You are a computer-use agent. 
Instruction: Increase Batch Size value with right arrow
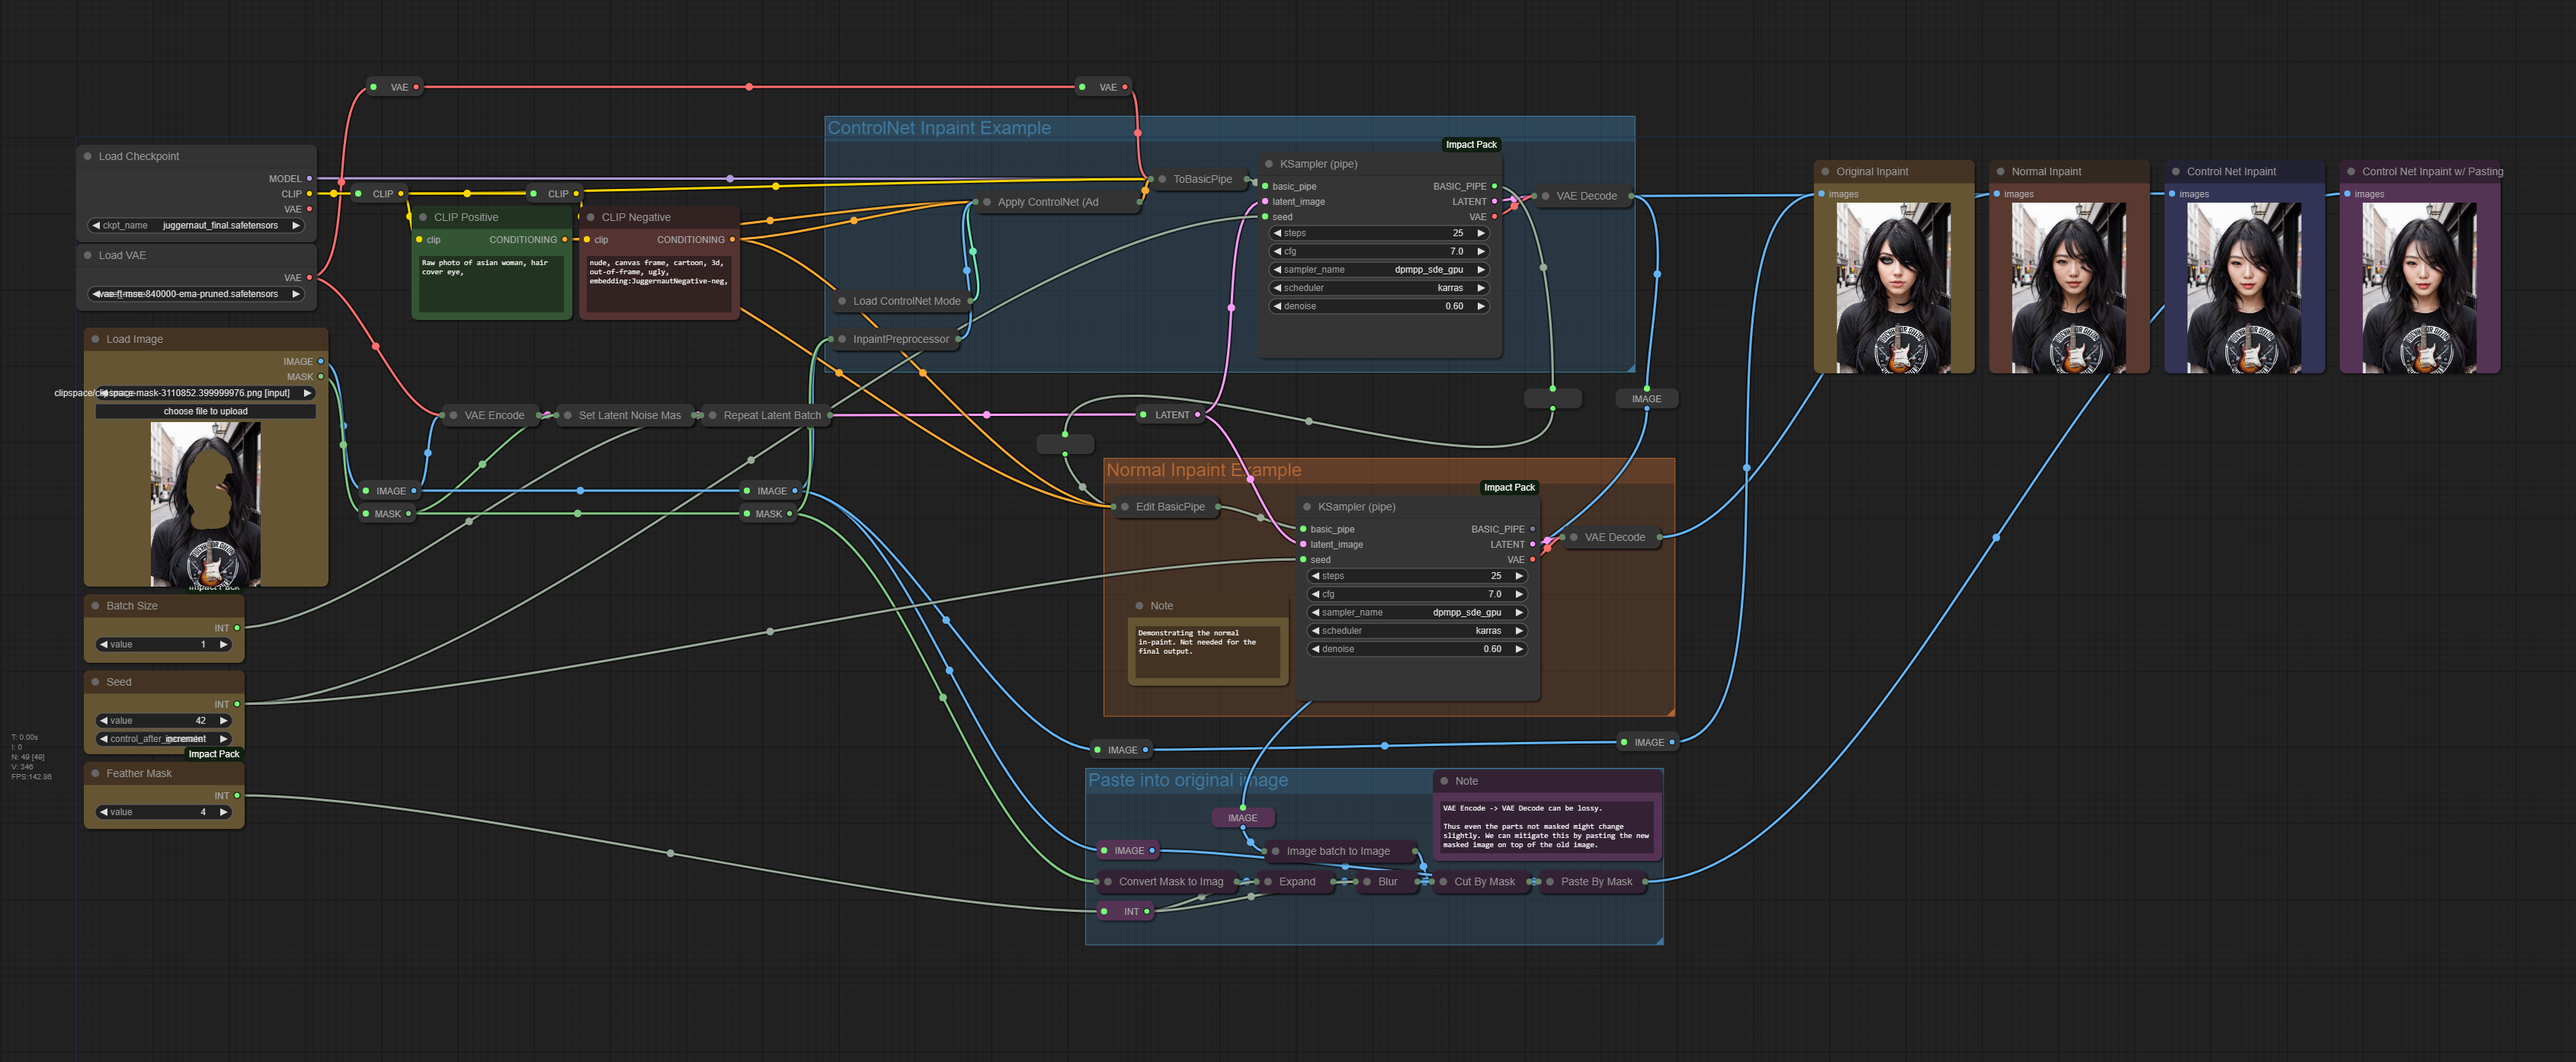tap(223, 645)
